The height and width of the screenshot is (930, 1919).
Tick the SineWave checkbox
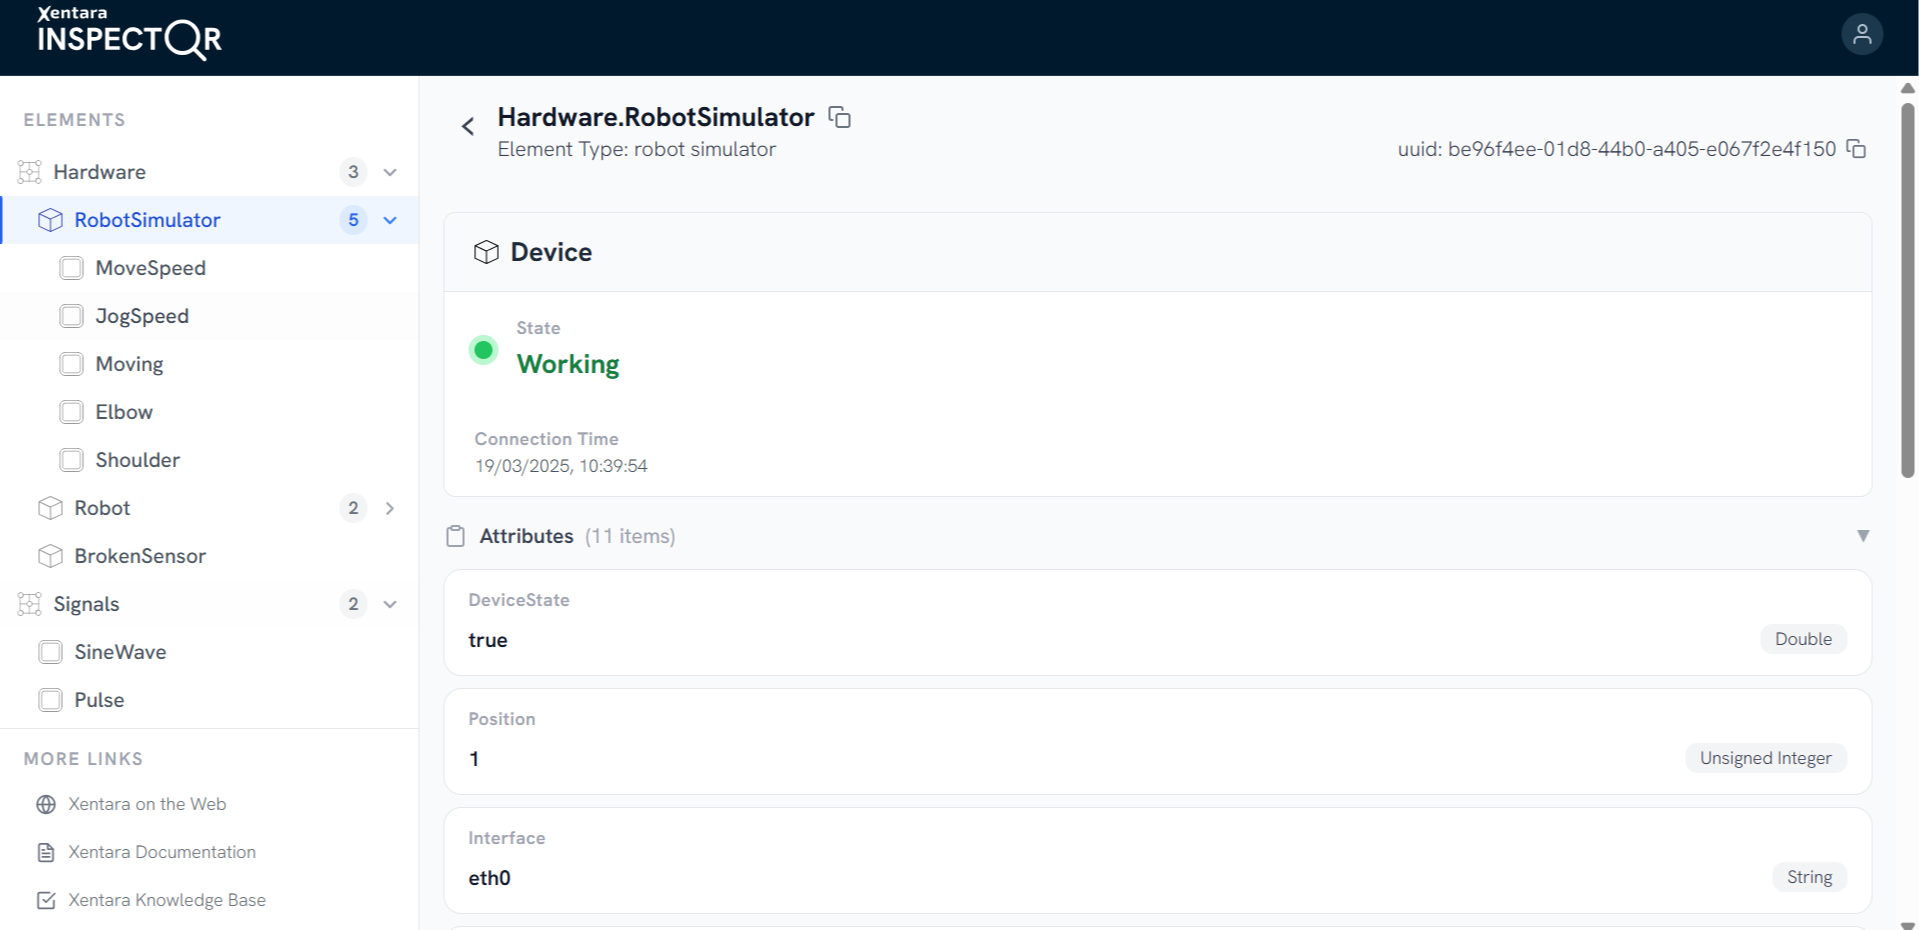(x=50, y=652)
